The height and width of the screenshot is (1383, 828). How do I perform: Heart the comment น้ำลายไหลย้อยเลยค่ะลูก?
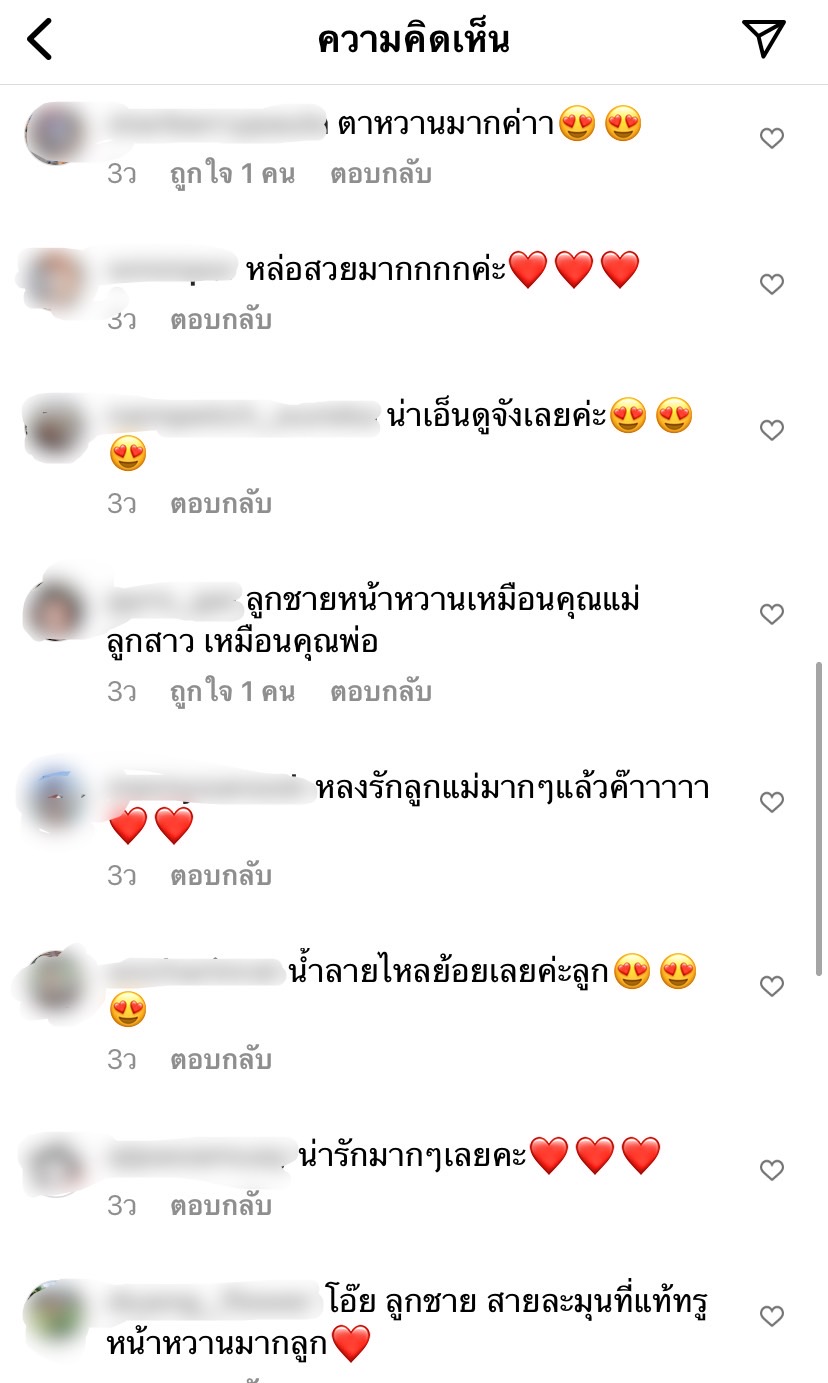coord(772,987)
